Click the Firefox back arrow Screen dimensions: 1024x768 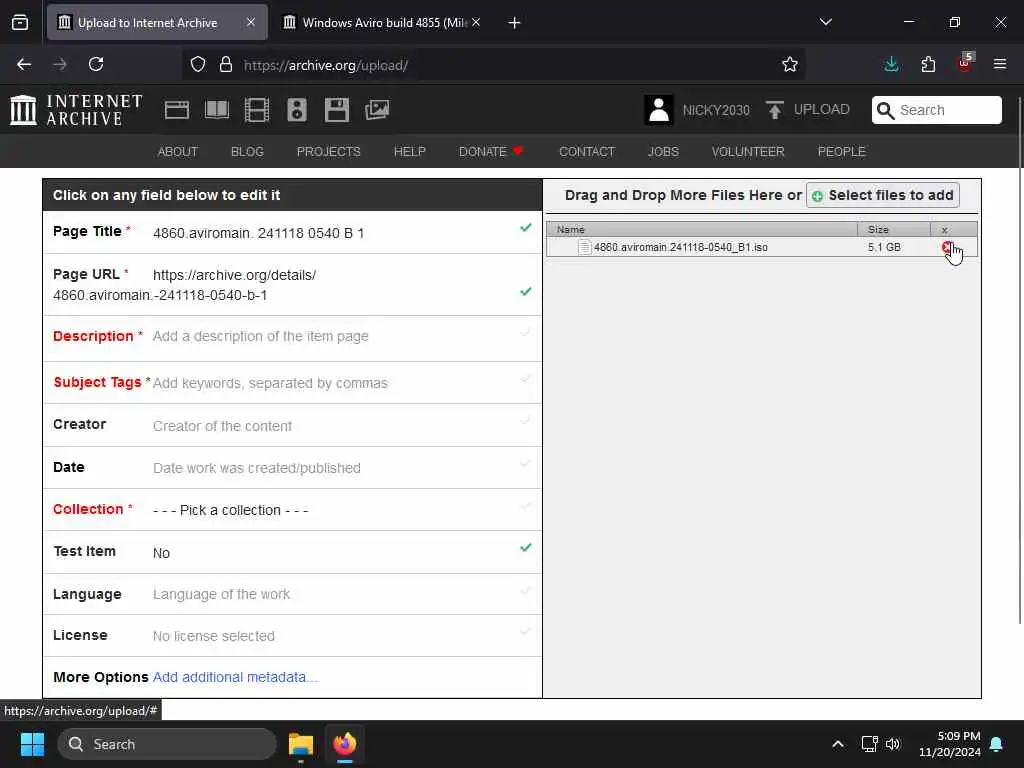click(24, 64)
